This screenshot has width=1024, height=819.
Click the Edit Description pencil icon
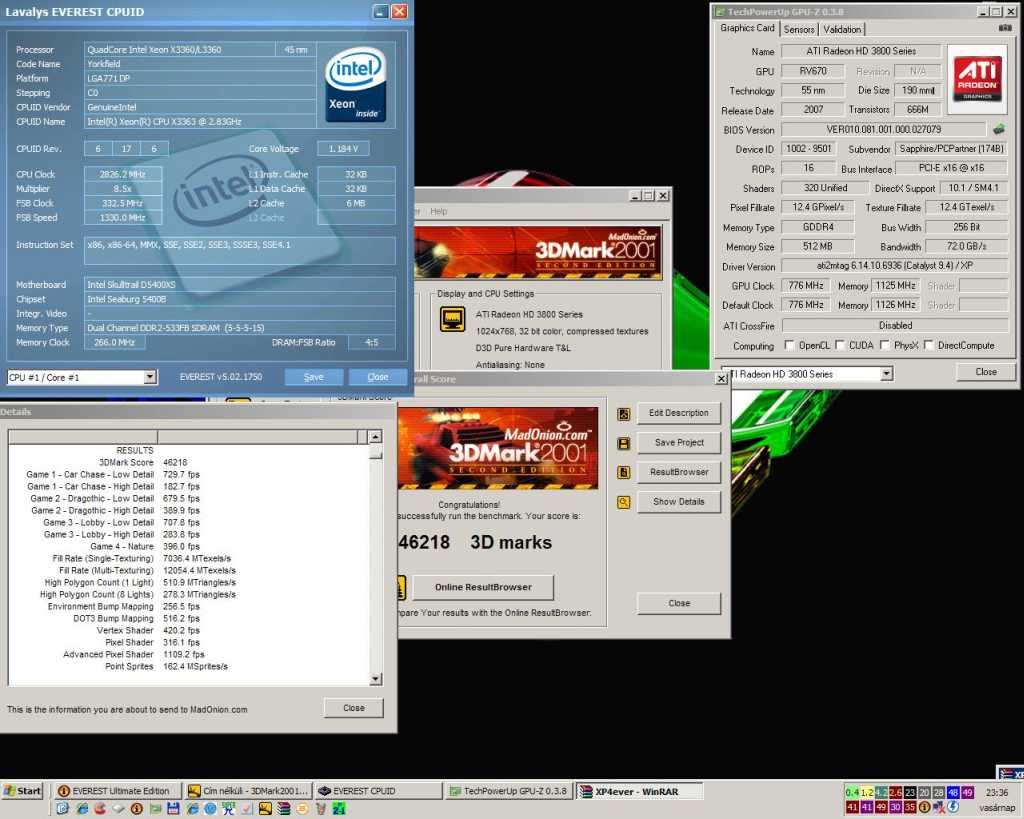tap(624, 413)
